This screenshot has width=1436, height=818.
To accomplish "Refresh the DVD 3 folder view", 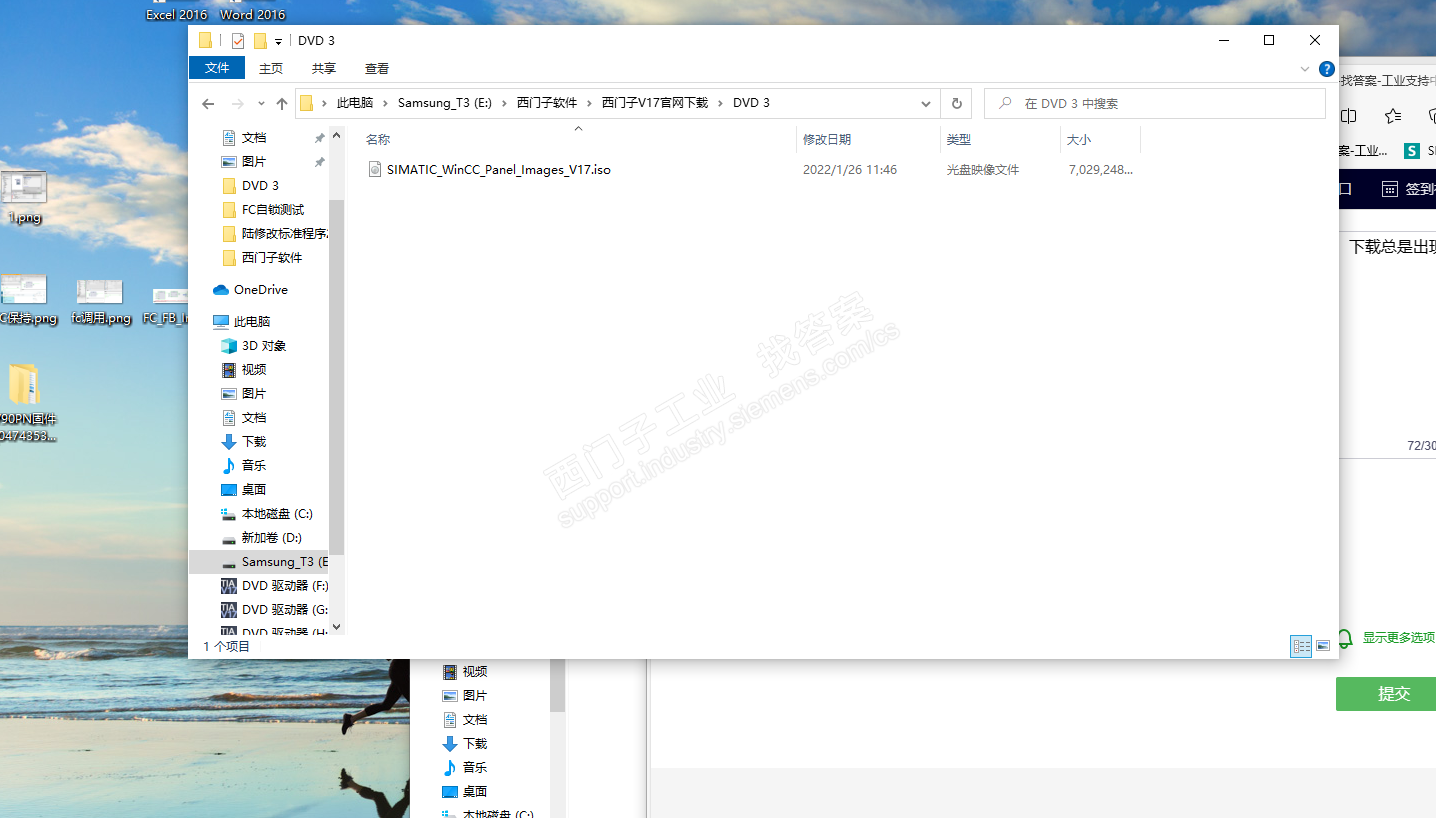I will tap(956, 103).
